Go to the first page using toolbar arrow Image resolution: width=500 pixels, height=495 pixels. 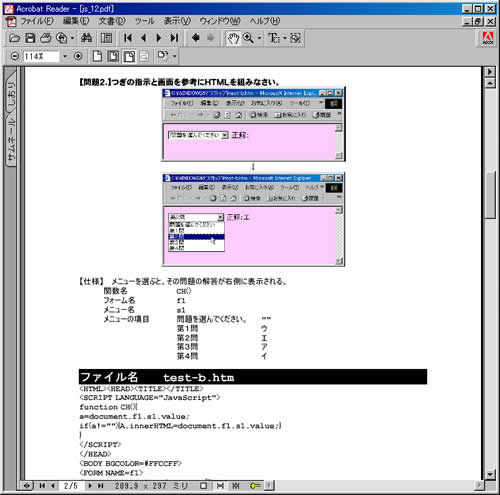point(128,38)
